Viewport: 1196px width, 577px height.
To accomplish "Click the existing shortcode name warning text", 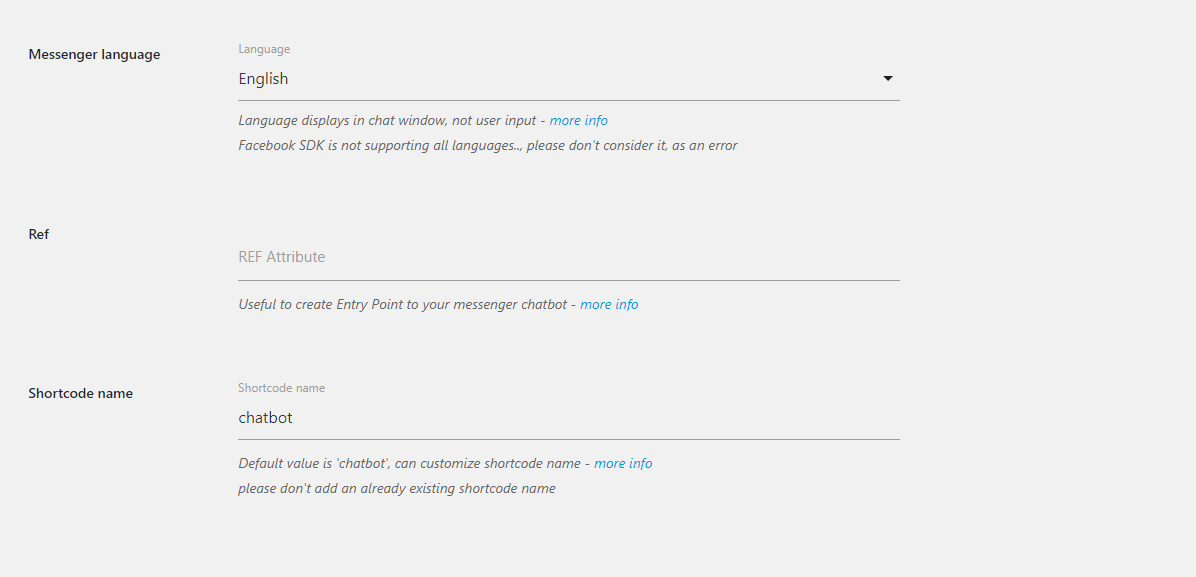I will pyautogui.click(x=396, y=489).
